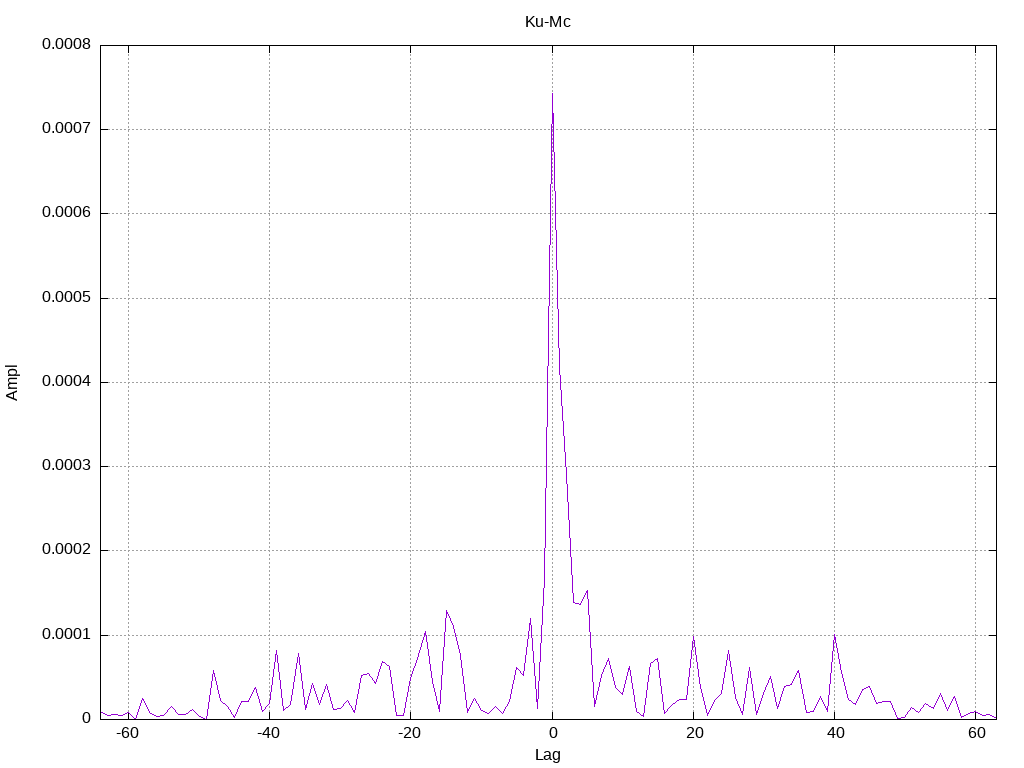Click the Lag x-axis label
The image size is (1024, 768).
(x=547, y=755)
